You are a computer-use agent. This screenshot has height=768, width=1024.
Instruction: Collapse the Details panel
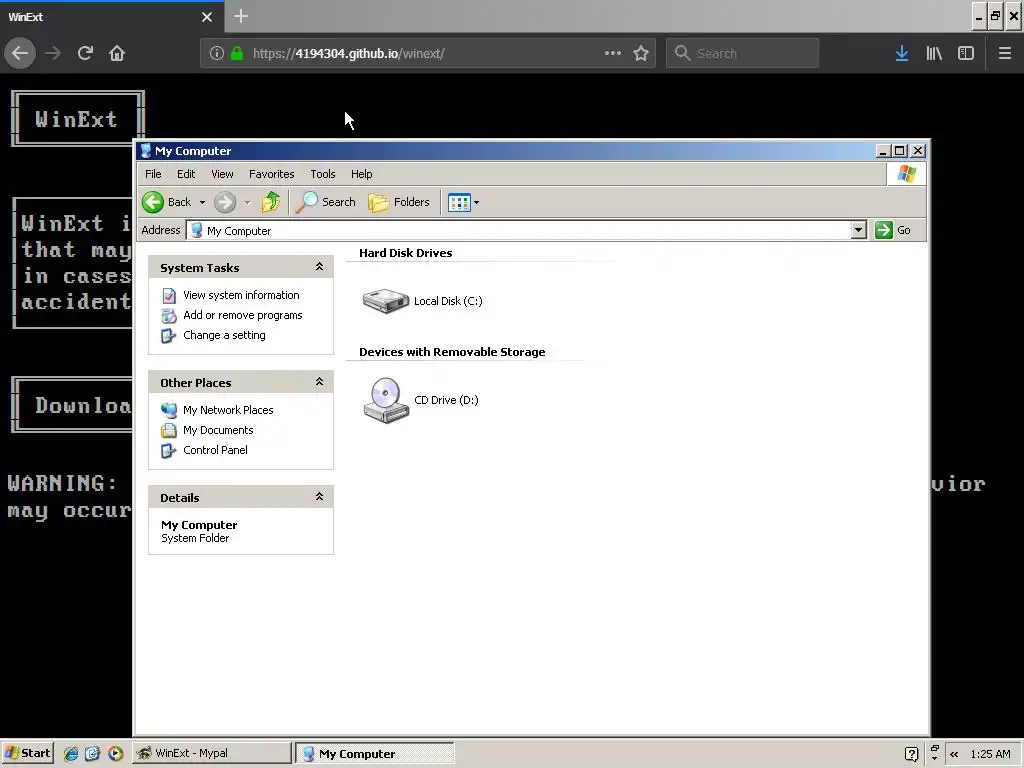click(x=319, y=496)
